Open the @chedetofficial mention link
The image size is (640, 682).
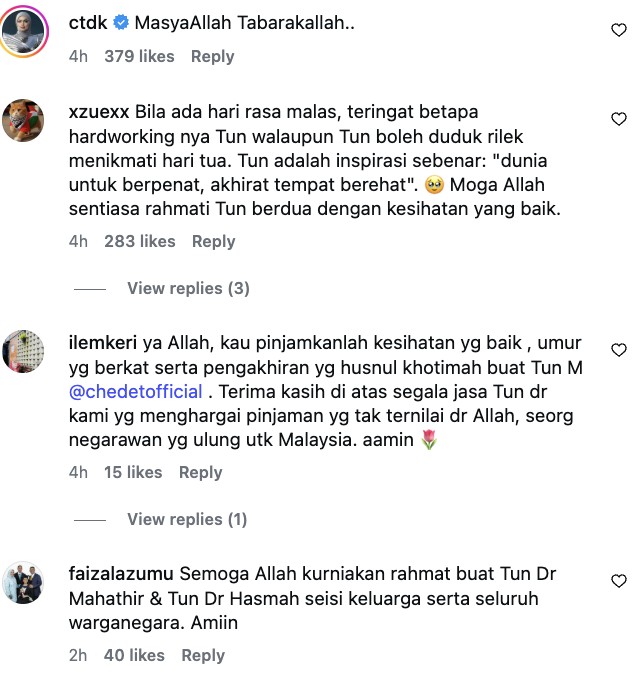(x=136, y=392)
